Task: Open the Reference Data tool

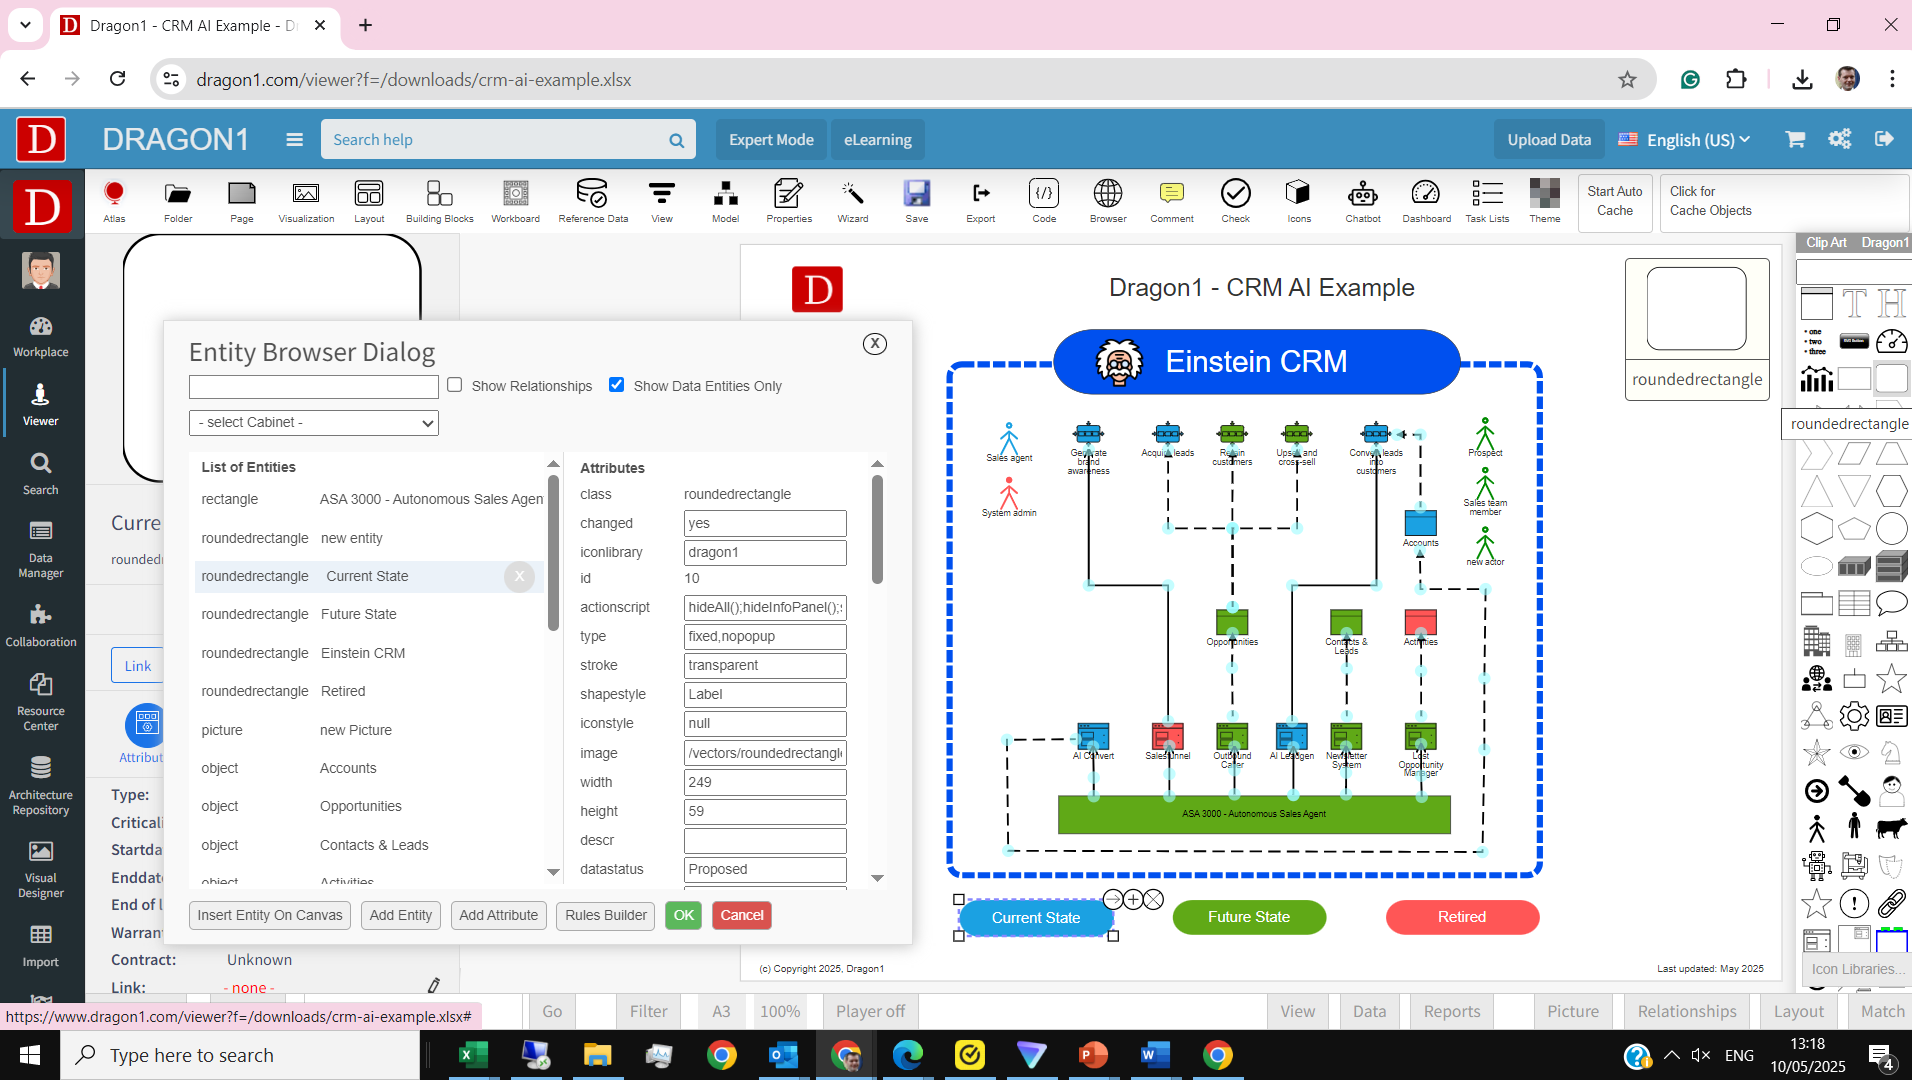Action: point(593,201)
